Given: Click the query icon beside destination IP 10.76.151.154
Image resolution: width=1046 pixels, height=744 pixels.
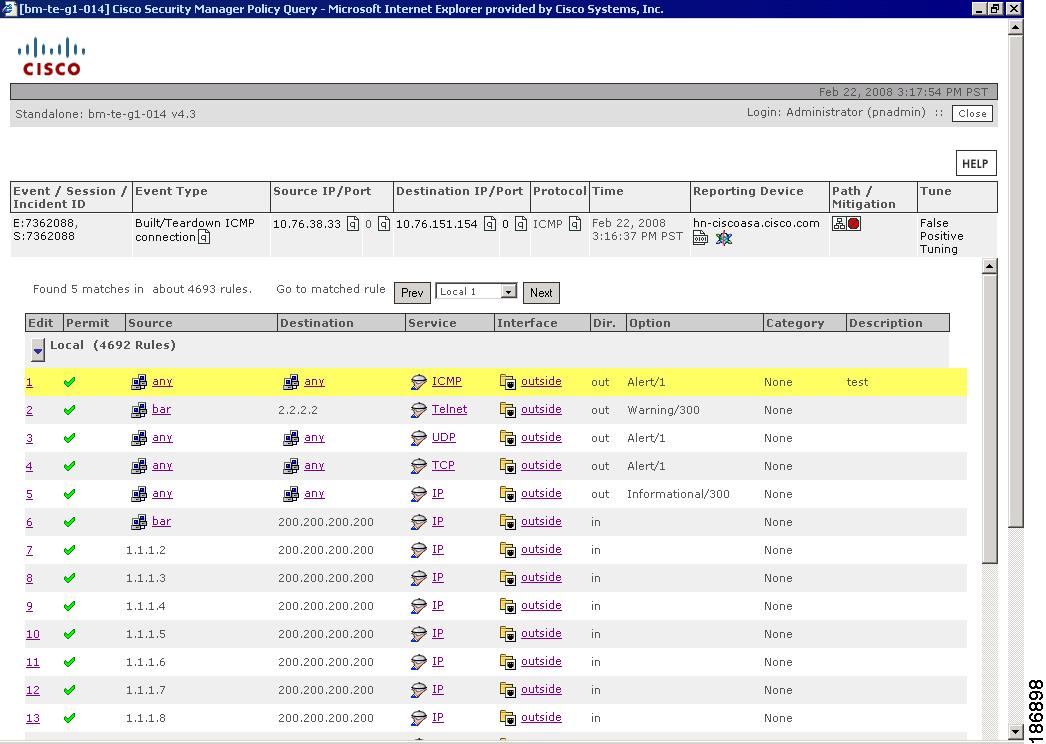Looking at the screenshot, I should 490,224.
